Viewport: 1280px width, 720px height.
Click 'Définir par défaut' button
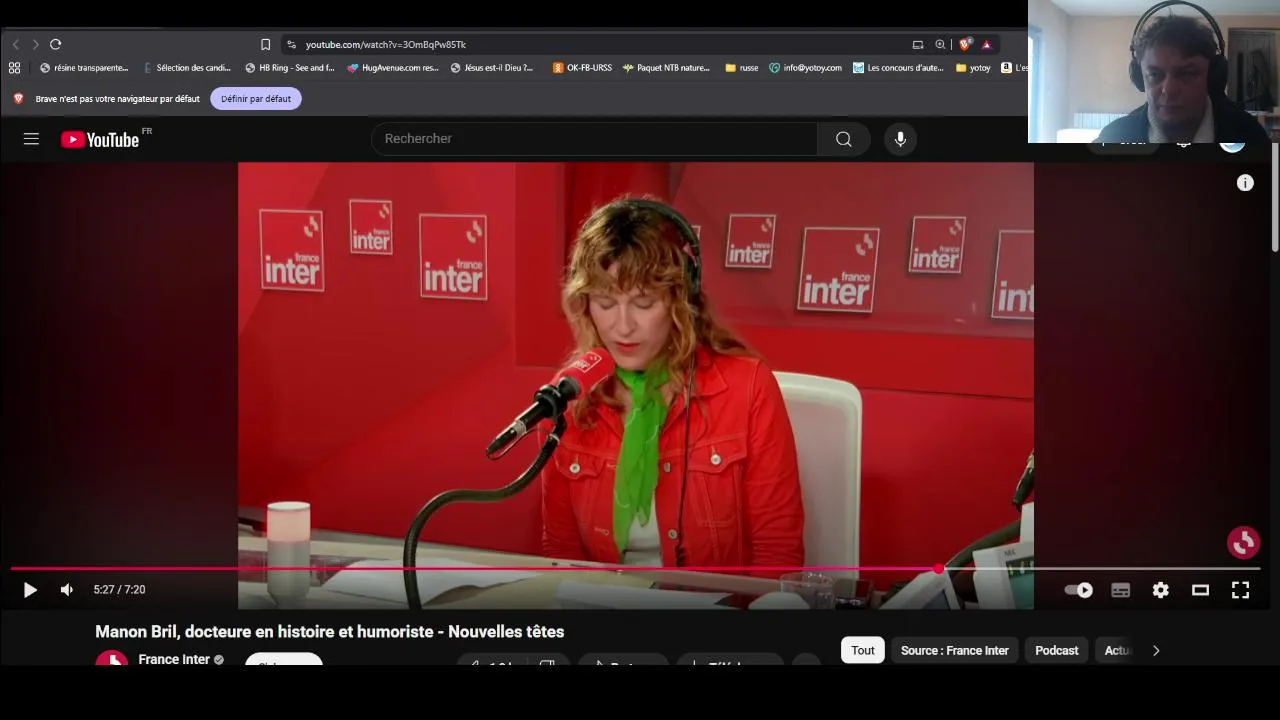256,99
